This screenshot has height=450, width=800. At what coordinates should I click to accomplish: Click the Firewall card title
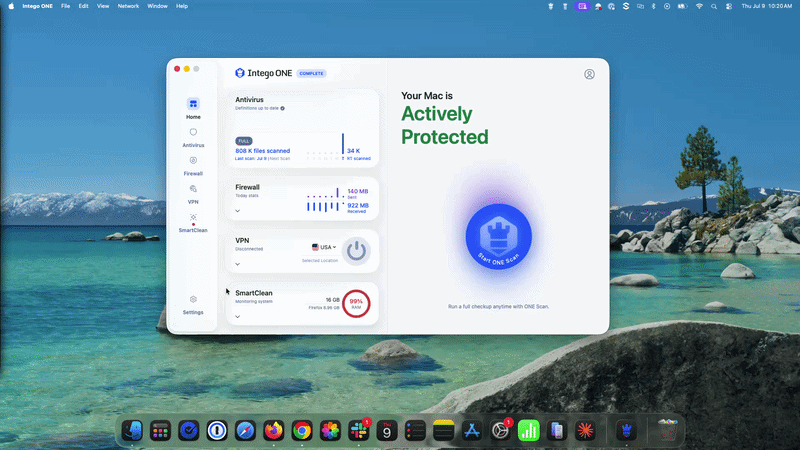(247, 187)
